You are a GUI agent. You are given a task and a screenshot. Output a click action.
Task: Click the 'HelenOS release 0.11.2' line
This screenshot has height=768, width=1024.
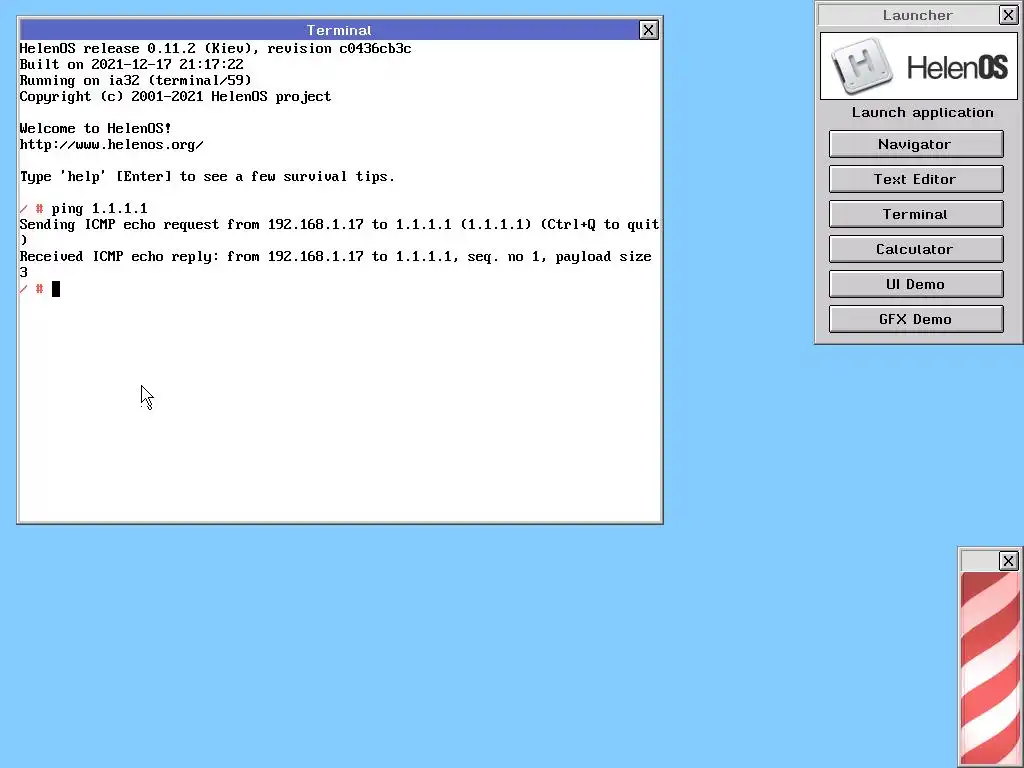(216, 49)
